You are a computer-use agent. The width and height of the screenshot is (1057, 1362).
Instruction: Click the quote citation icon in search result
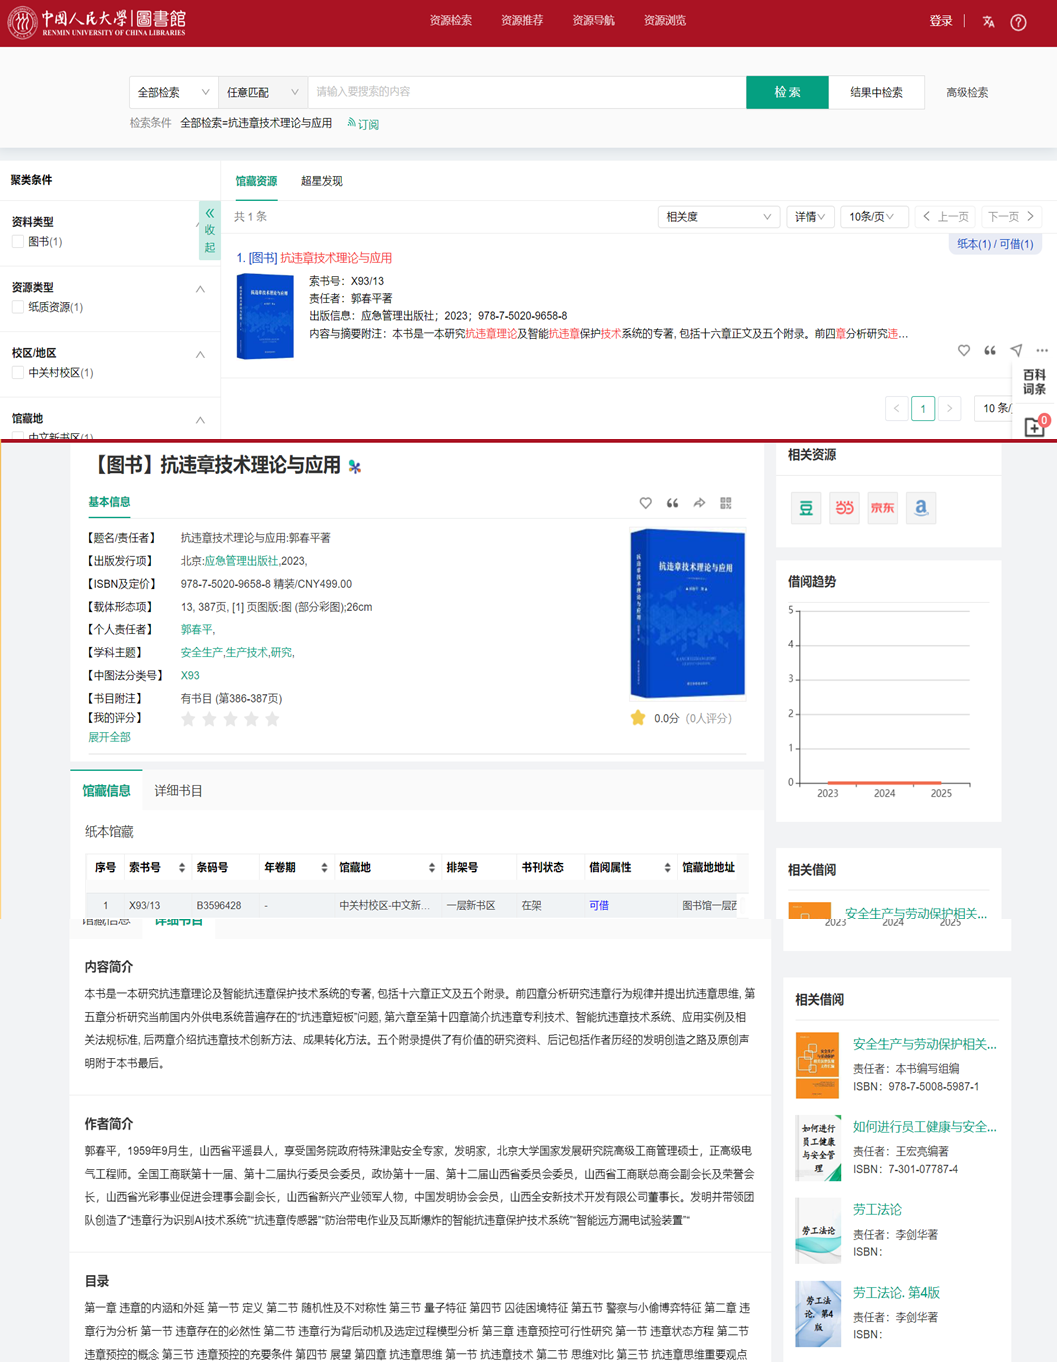(990, 350)
